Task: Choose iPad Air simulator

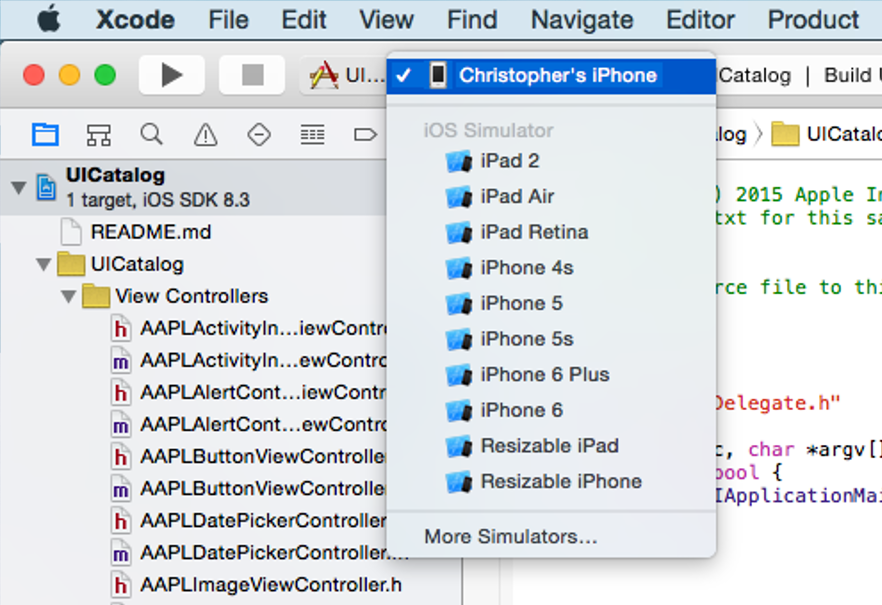Action: click(x=551, y=197)
